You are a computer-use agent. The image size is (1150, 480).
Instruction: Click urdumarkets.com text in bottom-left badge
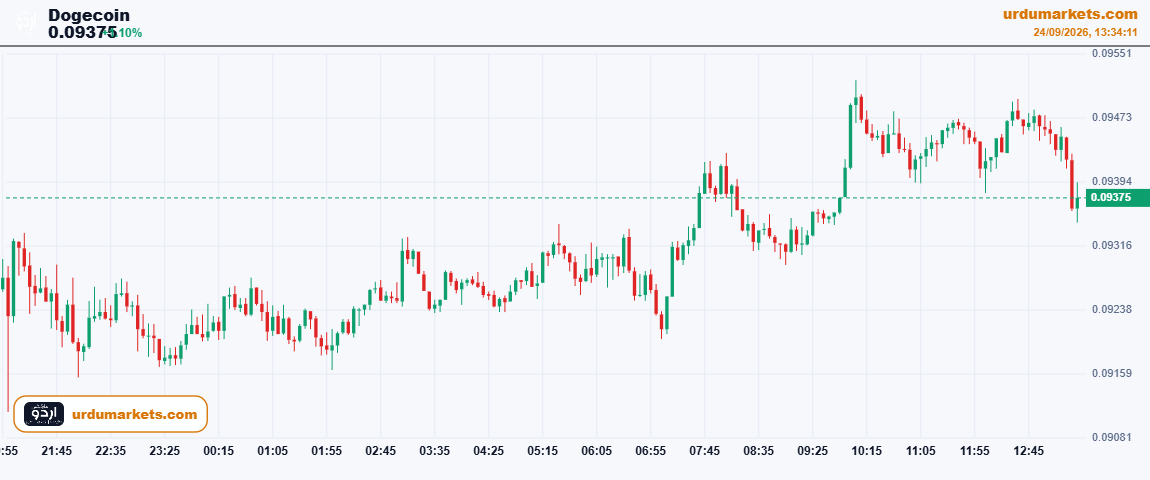(x=134, y=415)
